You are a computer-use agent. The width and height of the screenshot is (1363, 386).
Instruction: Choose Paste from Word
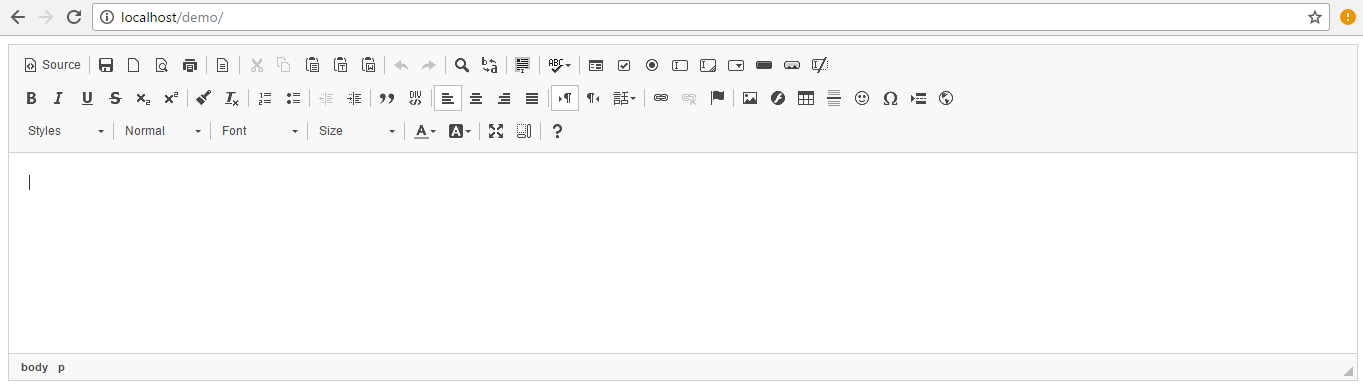coord(368,65)
